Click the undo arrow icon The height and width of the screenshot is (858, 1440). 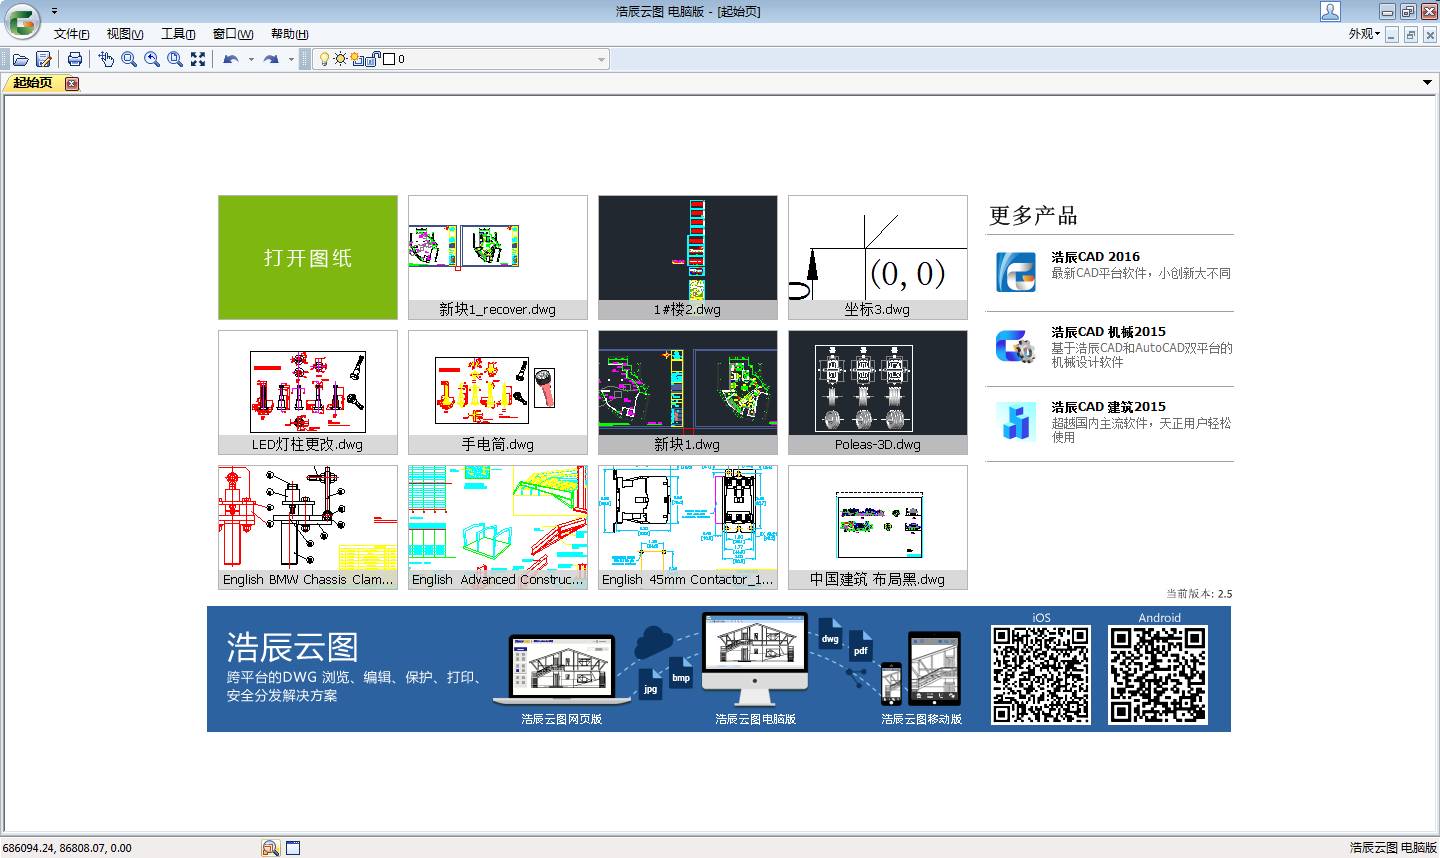coord(231,59)
